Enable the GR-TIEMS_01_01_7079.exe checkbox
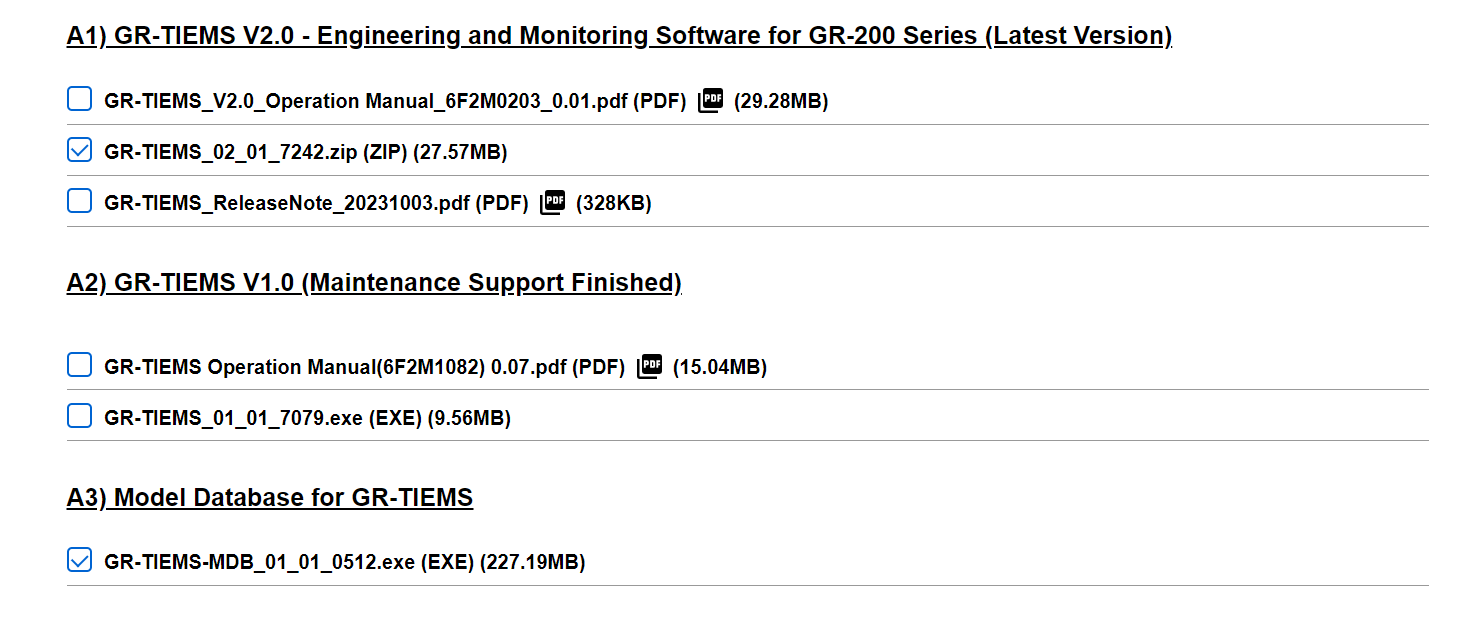 (79, 416)
